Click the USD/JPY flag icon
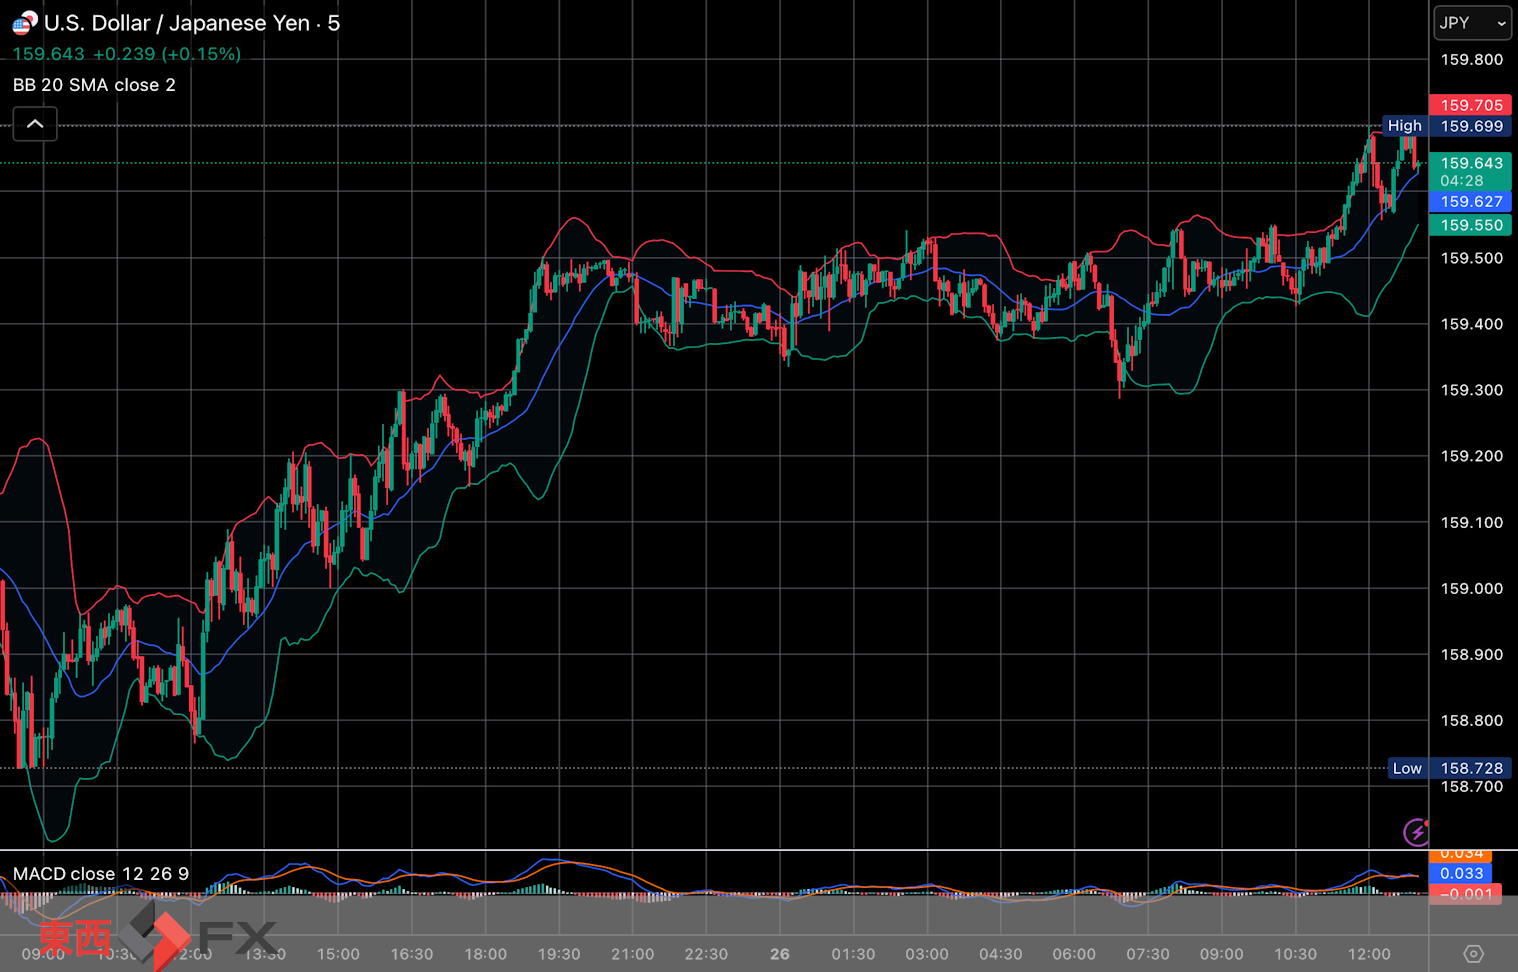Screen dimensions: 1518x972 coord(24,23)
